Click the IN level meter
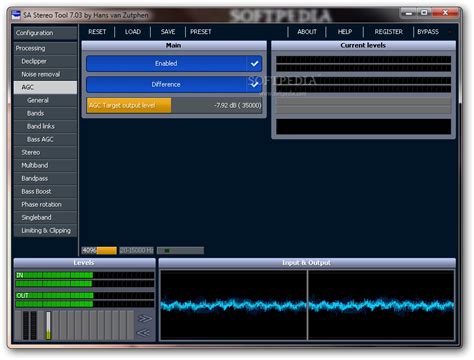Image resolution: width=474 pixels, height=360 pixels. [85, 279]
